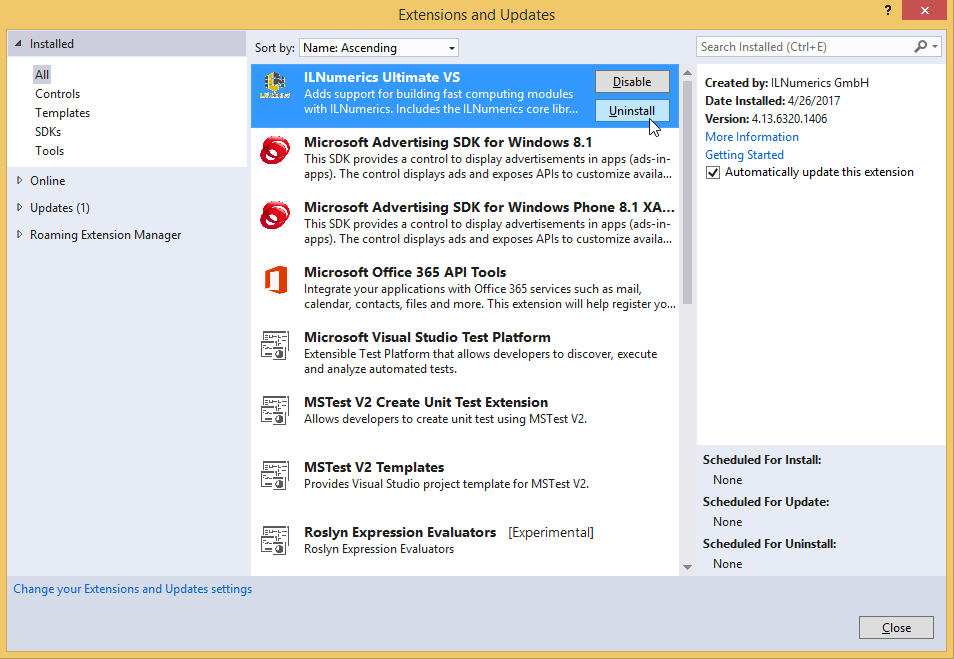Select the Controls filter

[57, 94]
